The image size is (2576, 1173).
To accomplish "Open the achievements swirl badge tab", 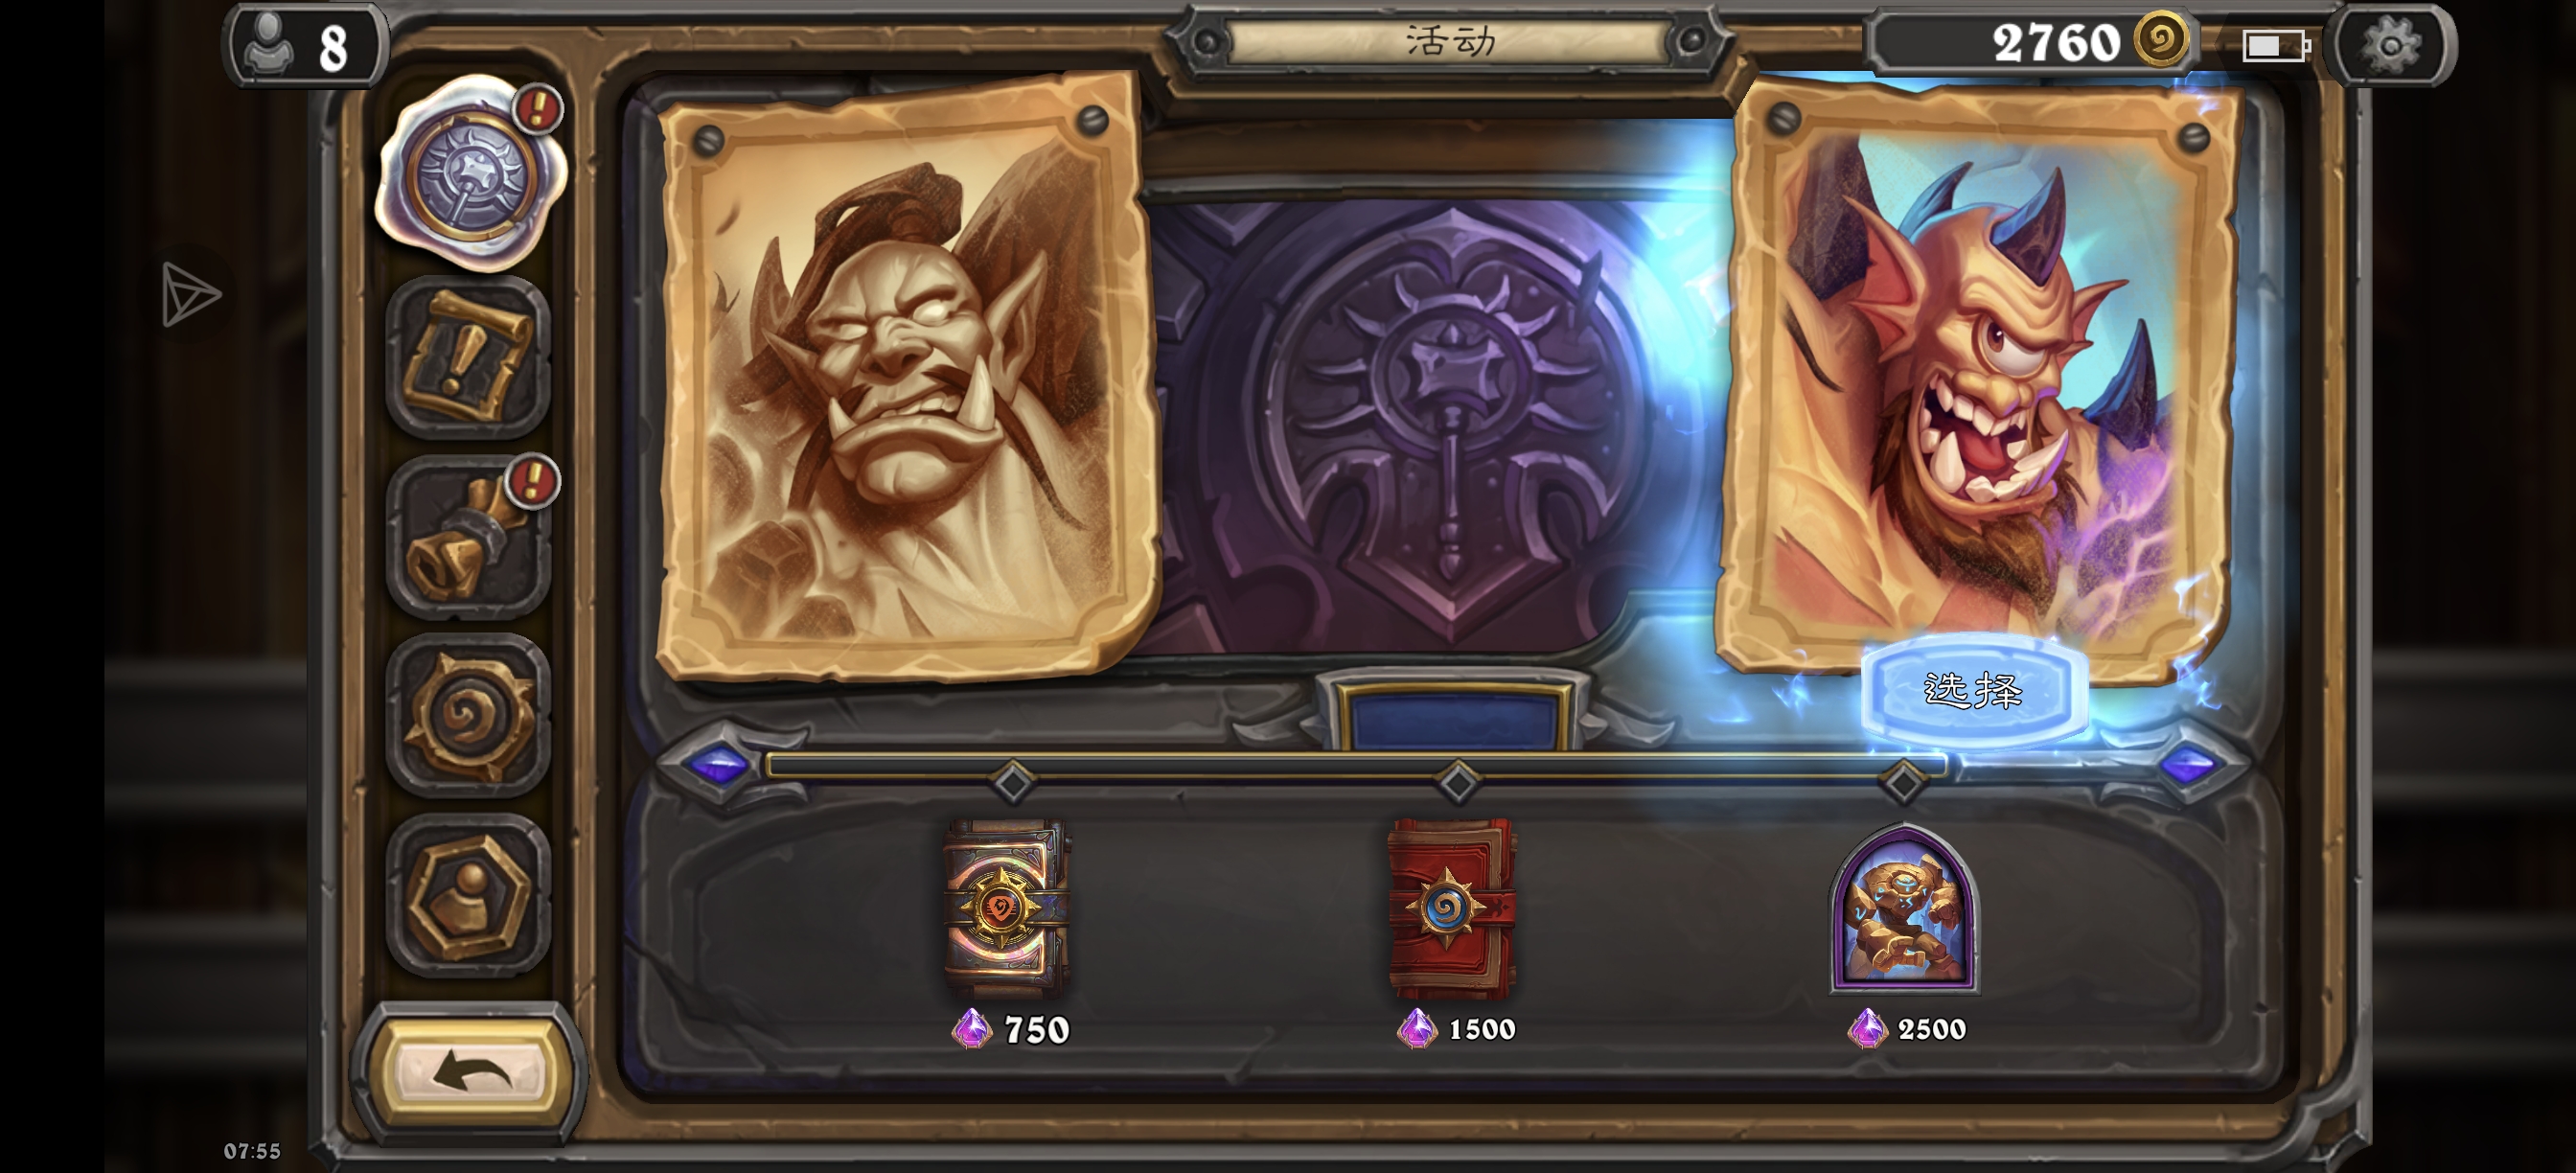I will coord(468,716).
